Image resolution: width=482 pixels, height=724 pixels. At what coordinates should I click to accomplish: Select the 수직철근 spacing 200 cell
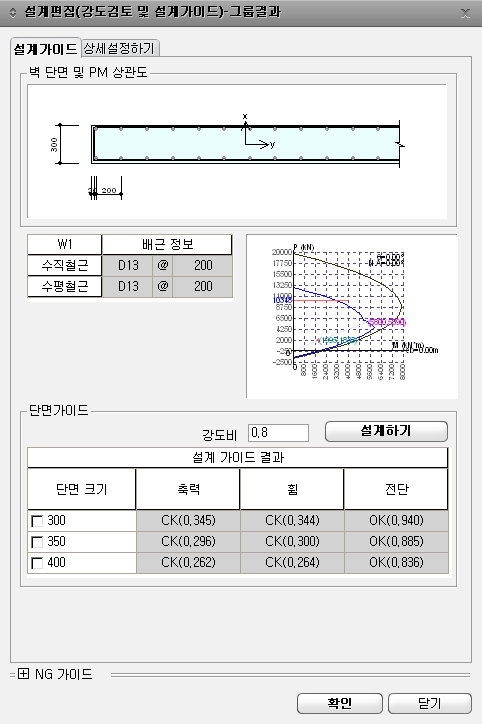click(x=203, y=265)
